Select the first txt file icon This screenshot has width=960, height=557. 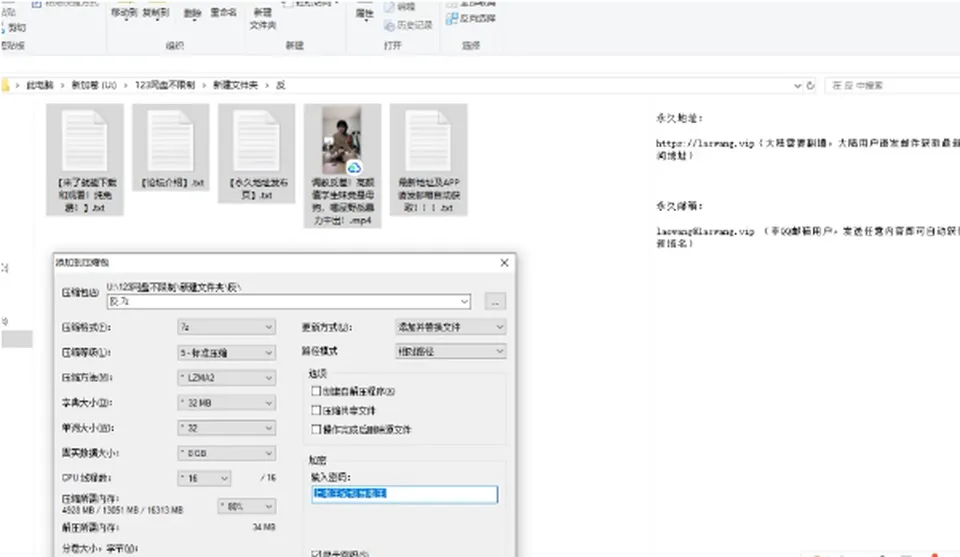pyautogui.click(x=85, y=160)
